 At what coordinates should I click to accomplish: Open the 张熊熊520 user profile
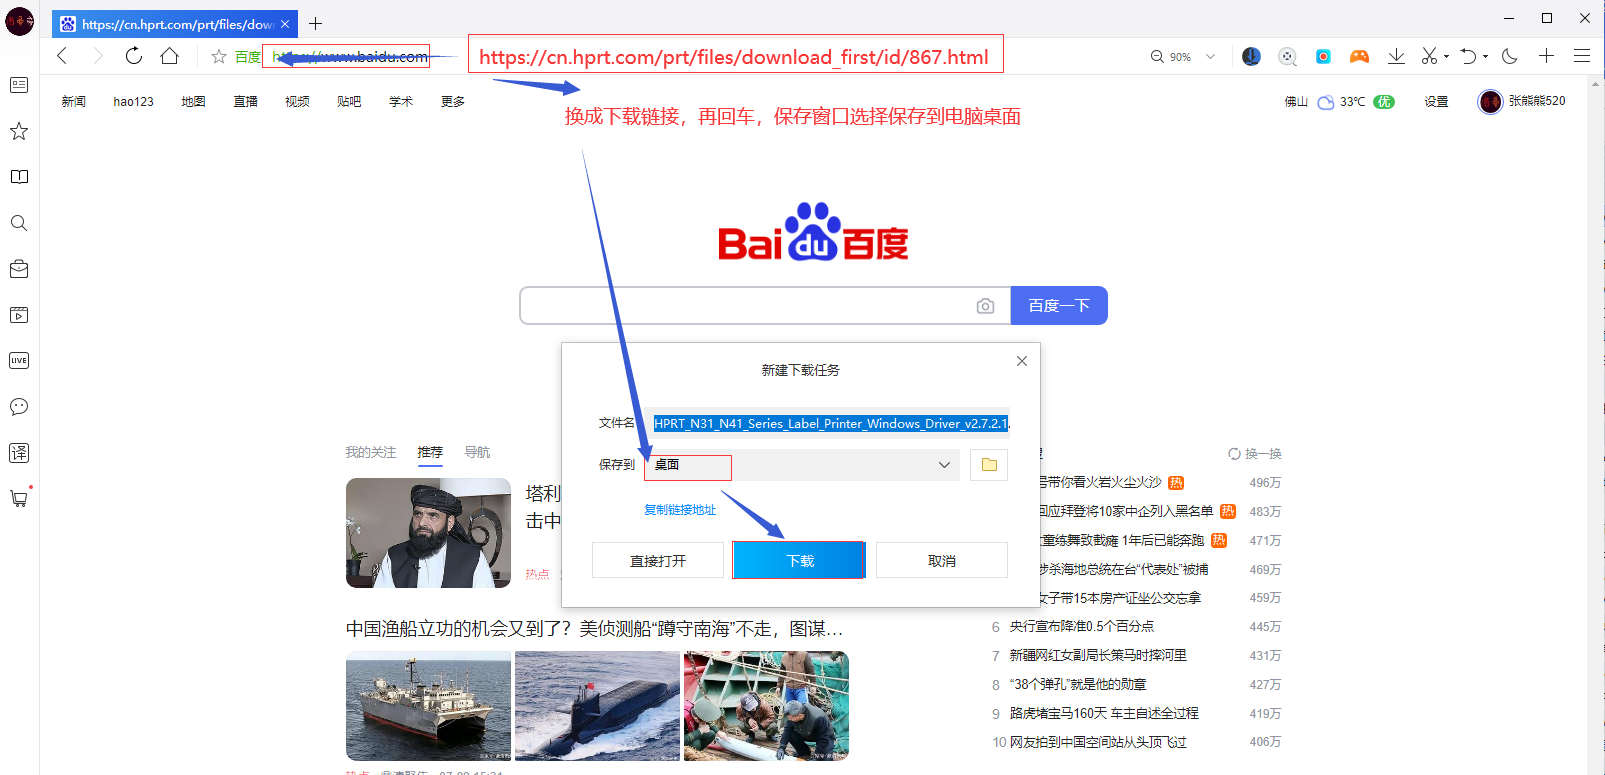pyautogui.click(x=1522, y=101)
